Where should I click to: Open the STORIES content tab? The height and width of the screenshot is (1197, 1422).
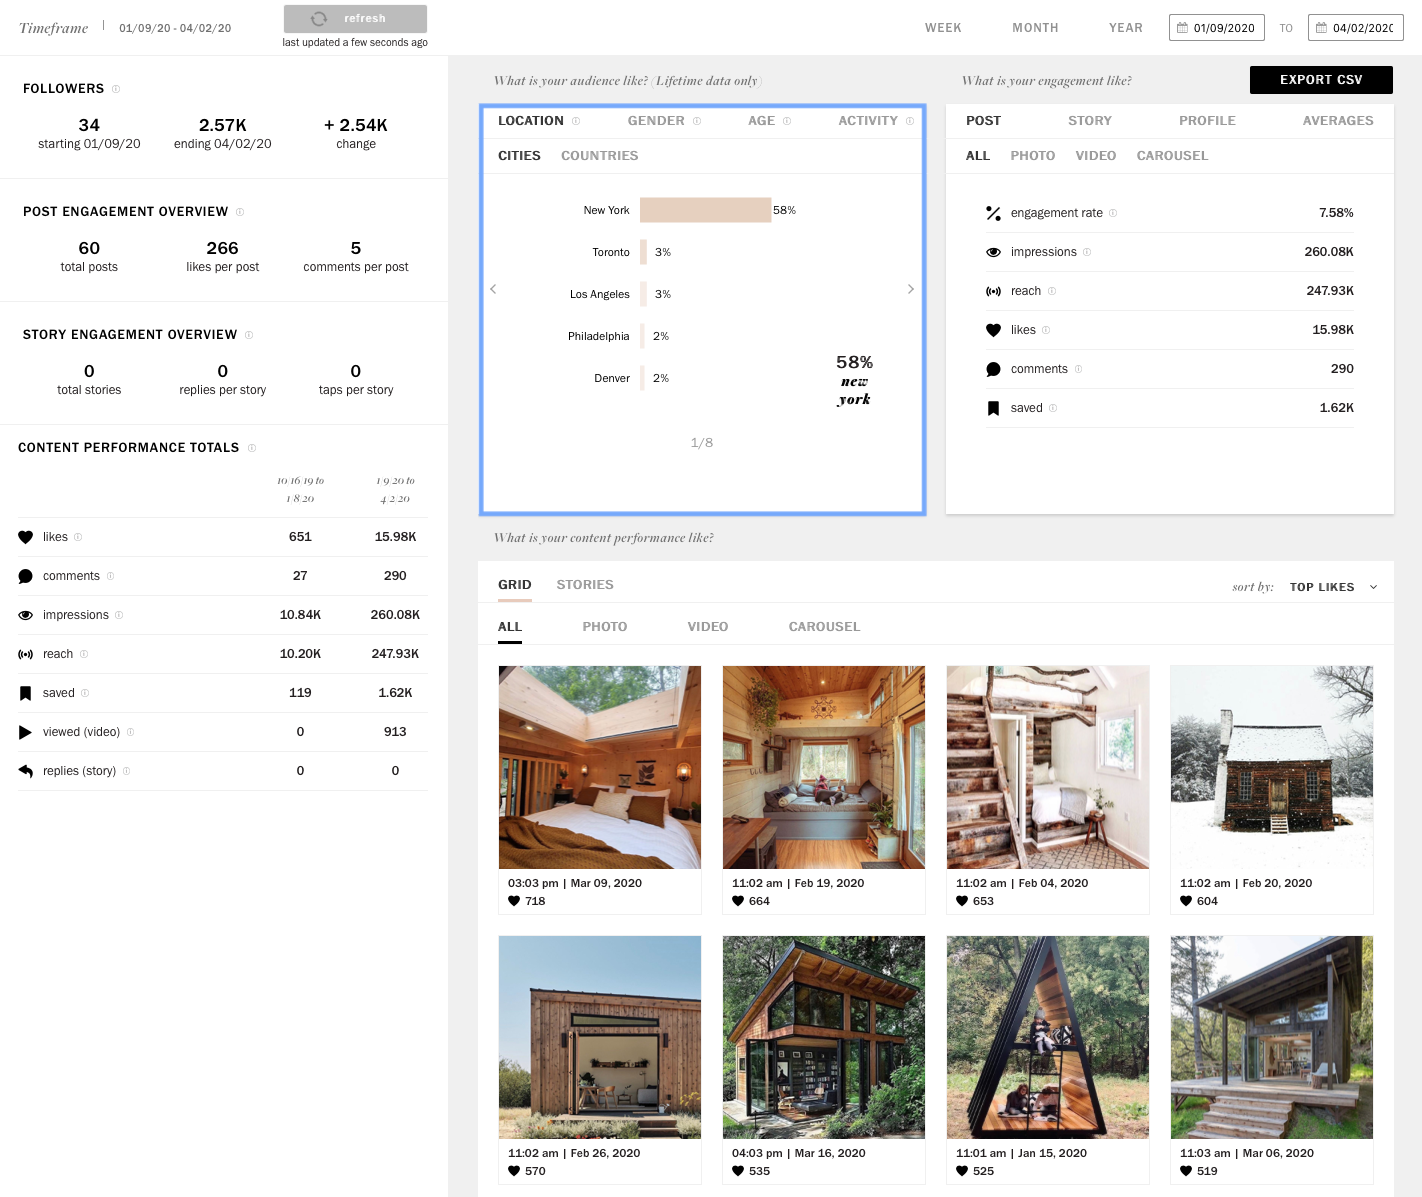[x=585, y=585]
